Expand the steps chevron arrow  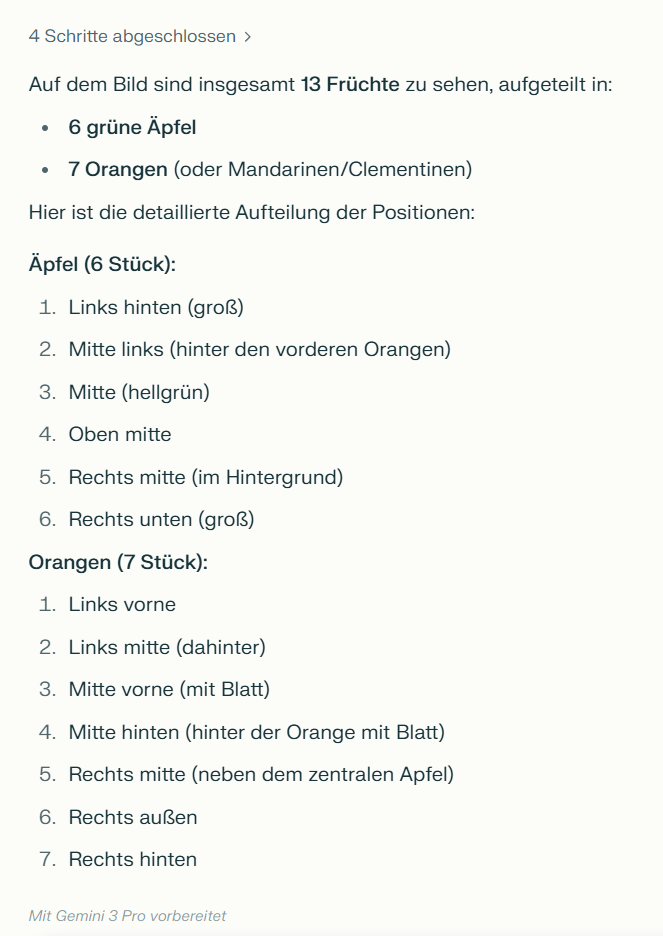(x=248, y=37)
